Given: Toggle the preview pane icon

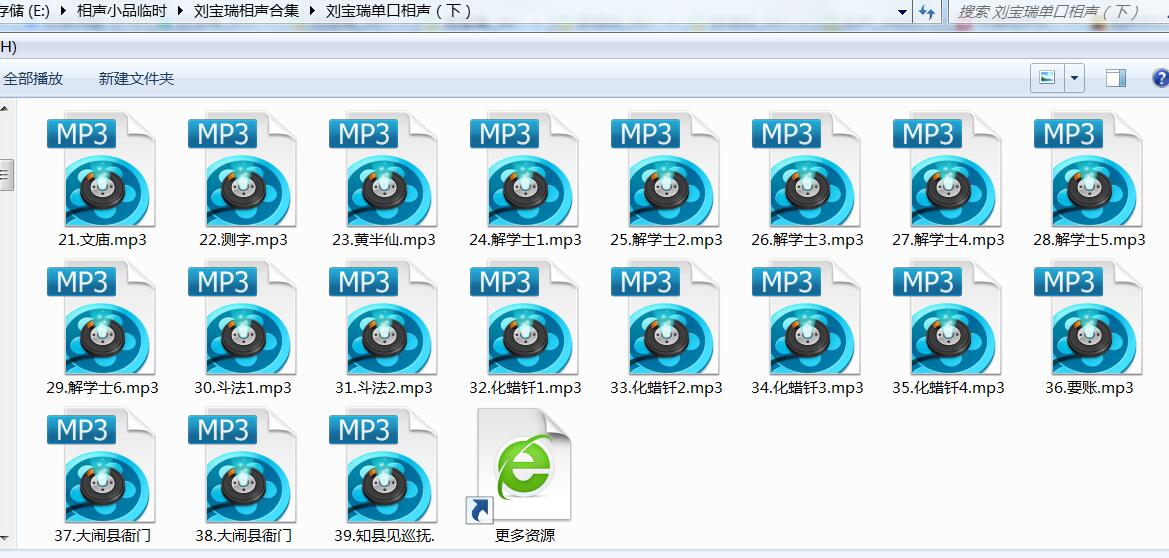Looking at the screenshot, I should (x=1115, y=78).
